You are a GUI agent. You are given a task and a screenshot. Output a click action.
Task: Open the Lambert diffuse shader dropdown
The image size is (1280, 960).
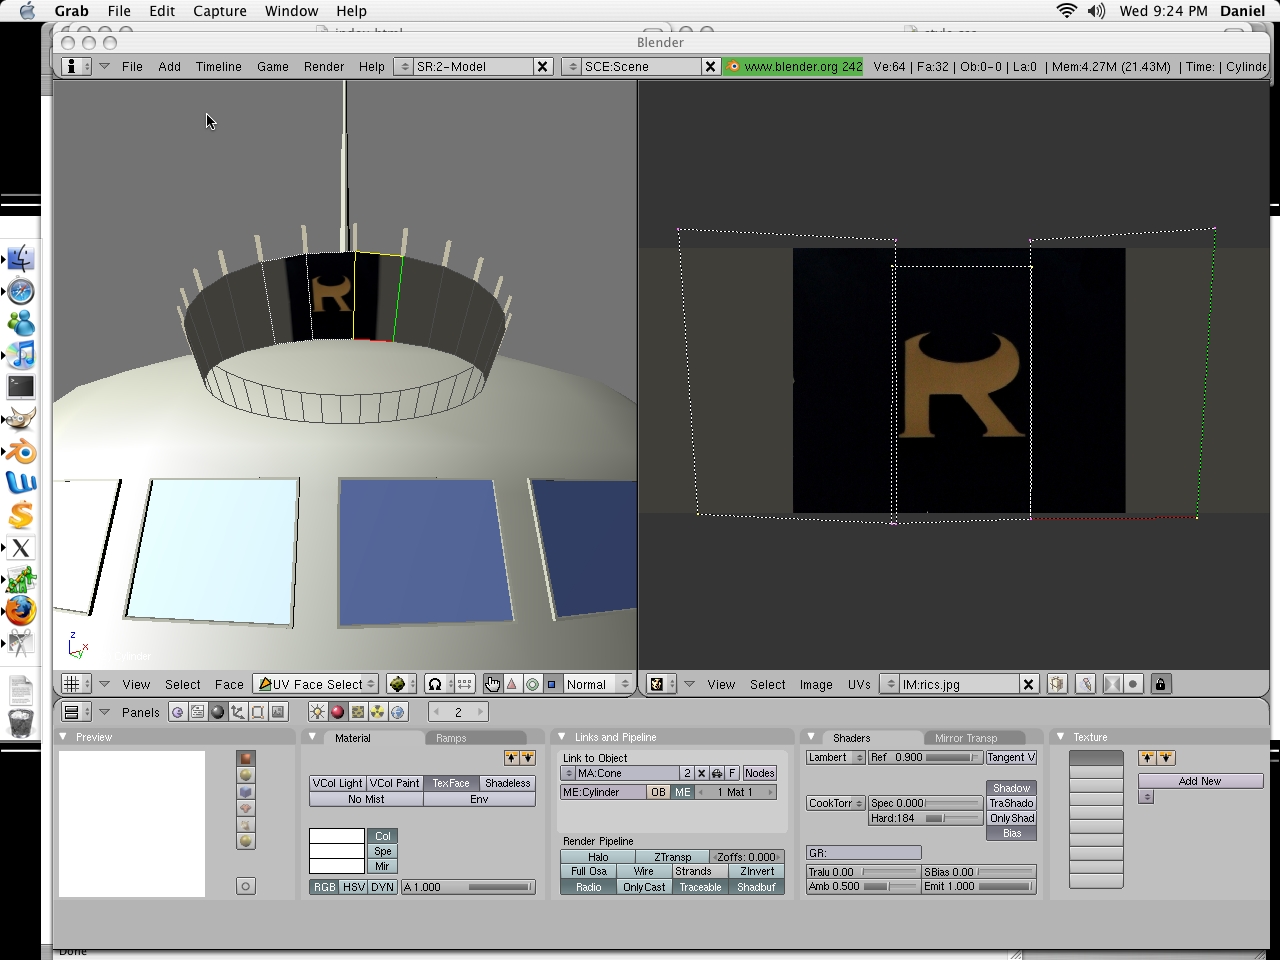835,758
